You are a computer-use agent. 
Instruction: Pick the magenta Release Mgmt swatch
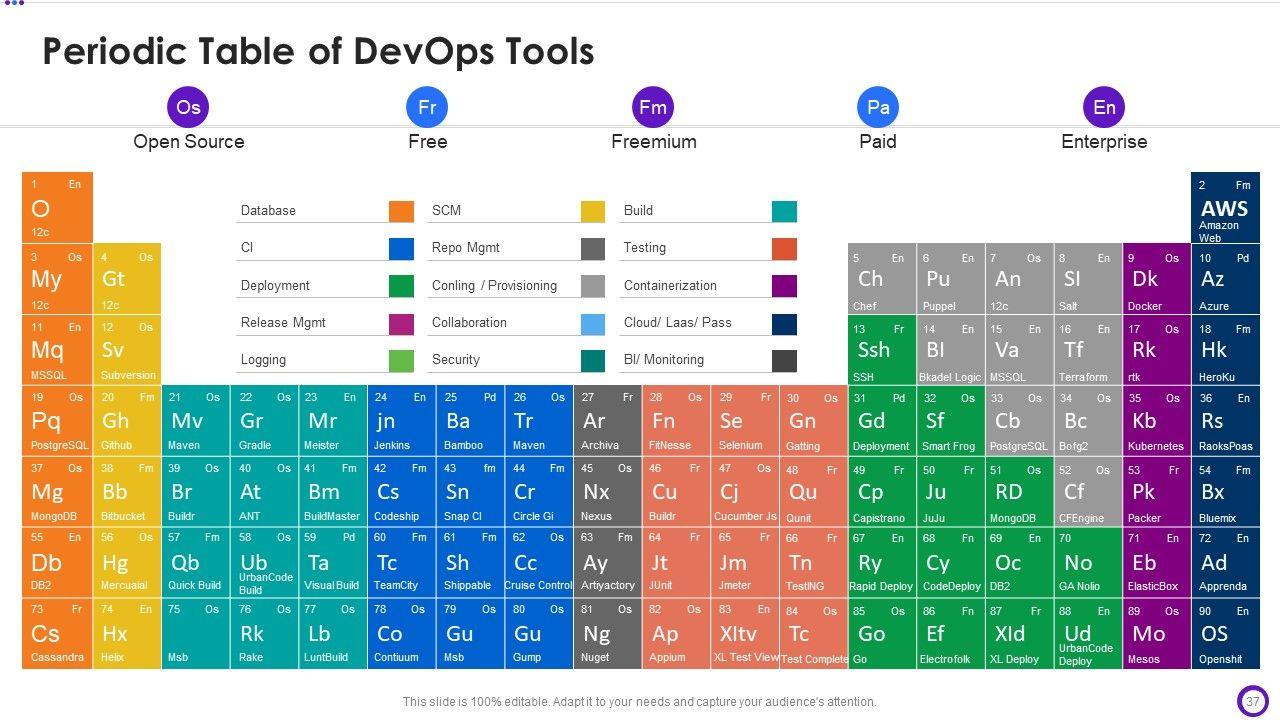point(401,323)
